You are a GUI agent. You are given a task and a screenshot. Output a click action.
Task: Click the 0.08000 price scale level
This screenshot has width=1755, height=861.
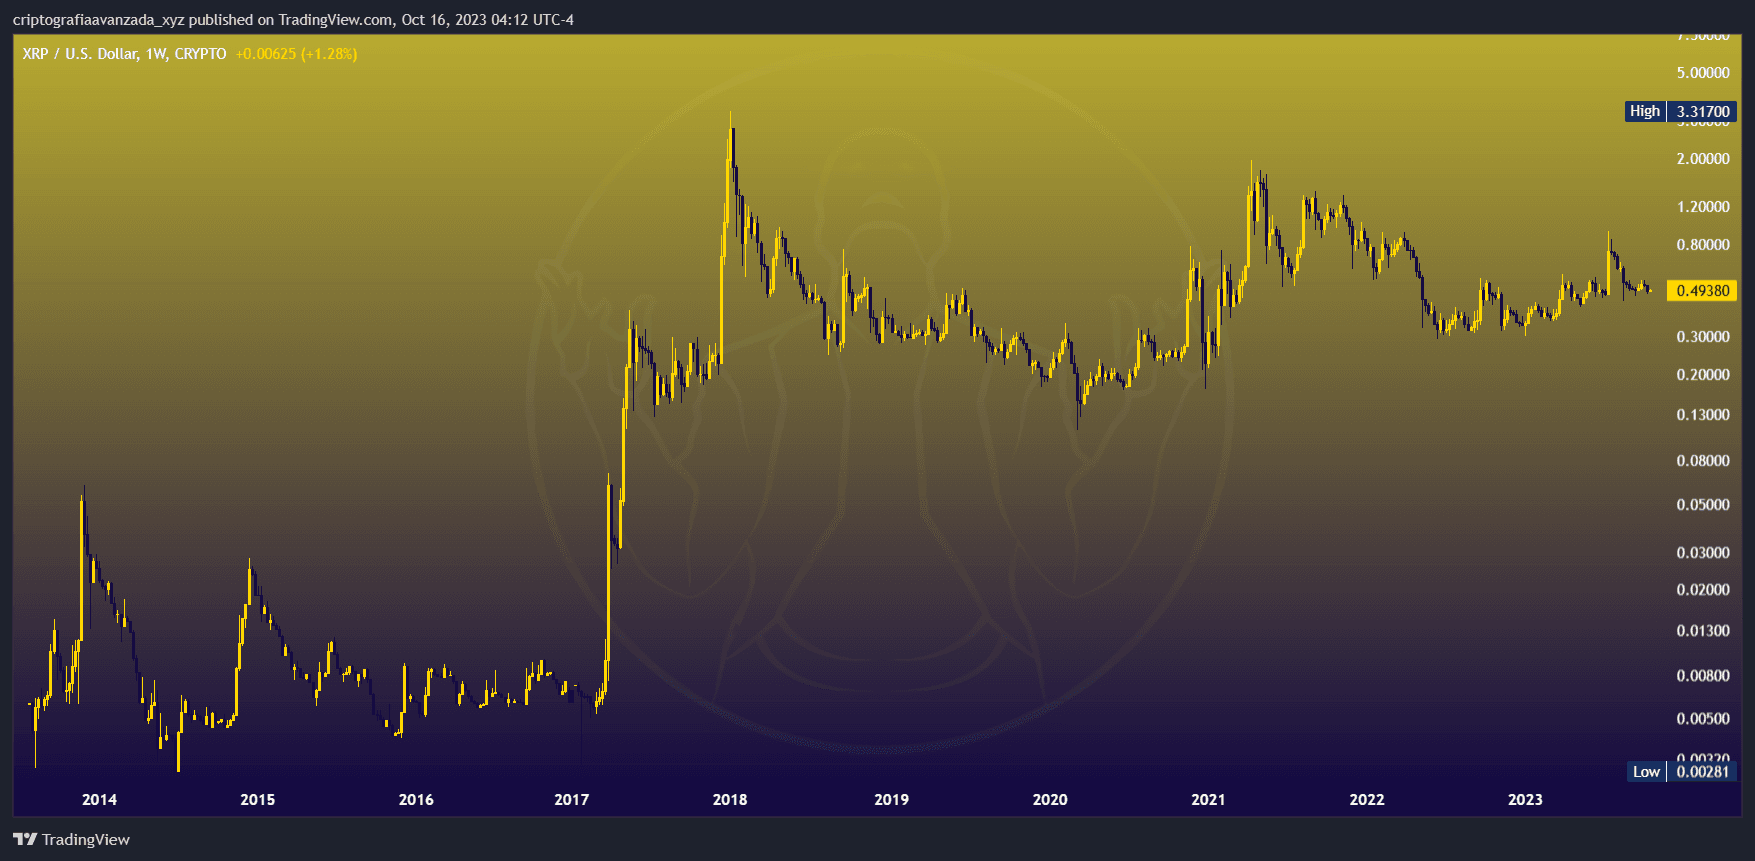[1703, 461]
